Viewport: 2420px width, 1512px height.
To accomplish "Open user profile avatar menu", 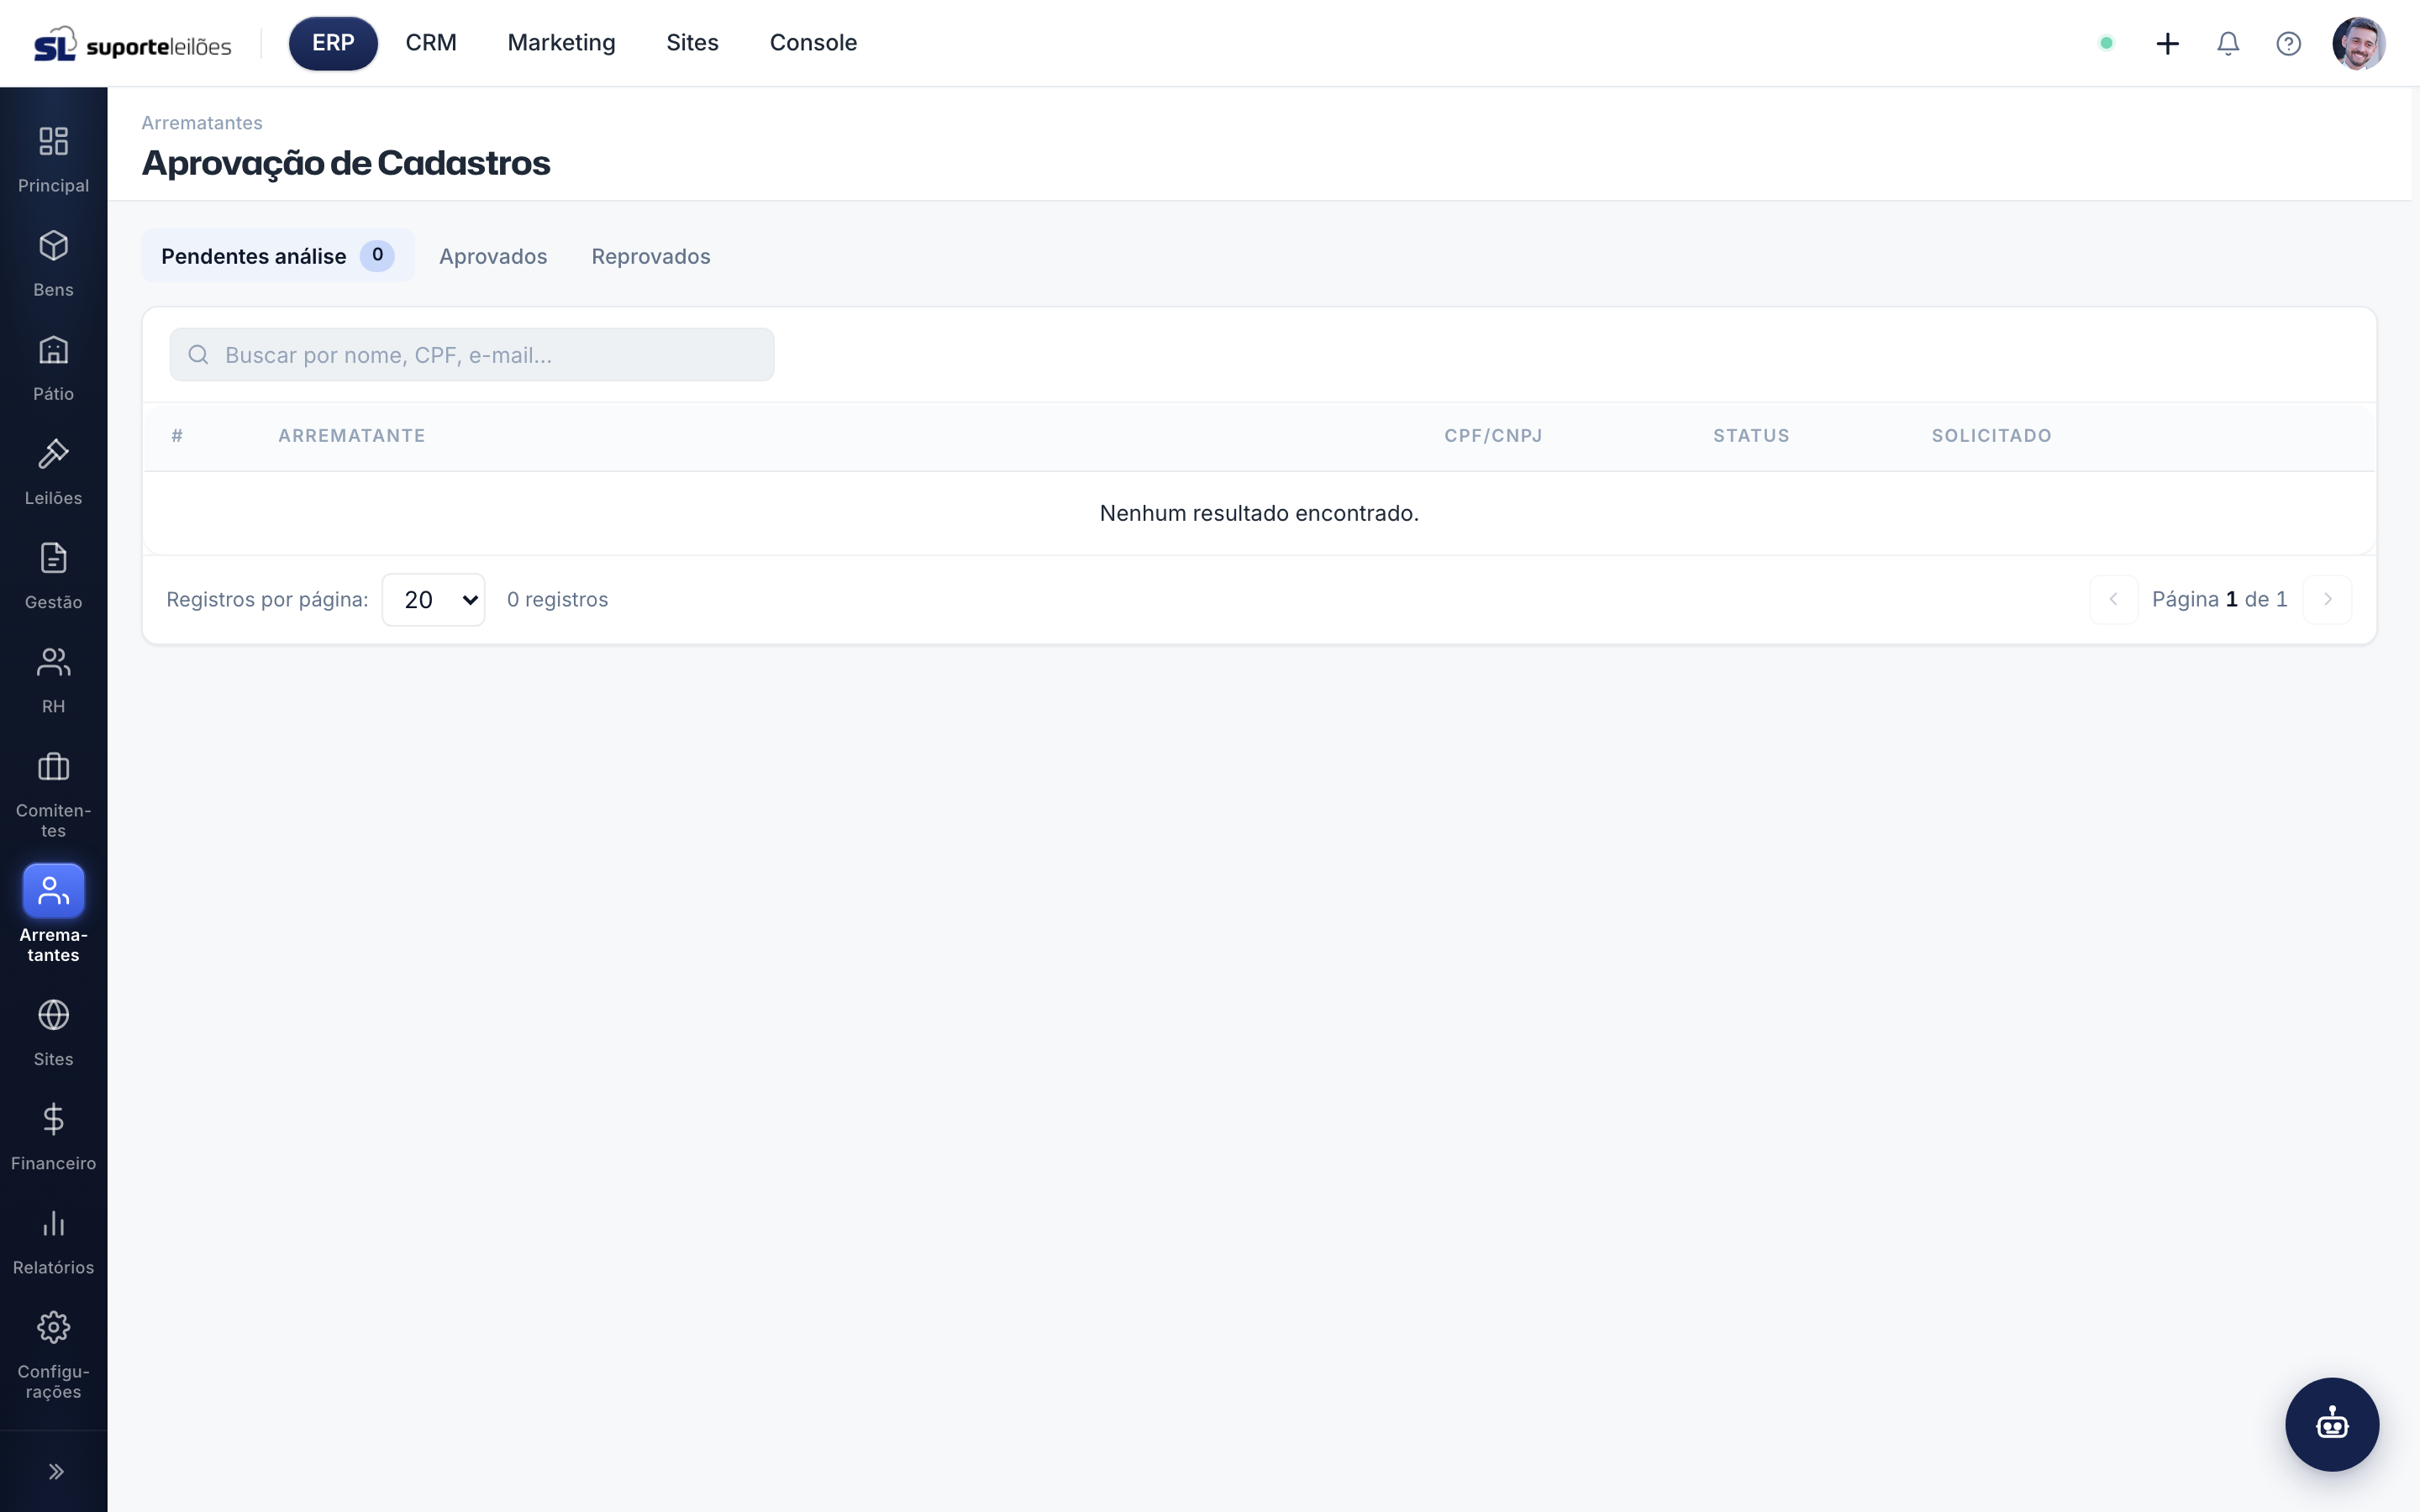I will (x=2358, y=43).
